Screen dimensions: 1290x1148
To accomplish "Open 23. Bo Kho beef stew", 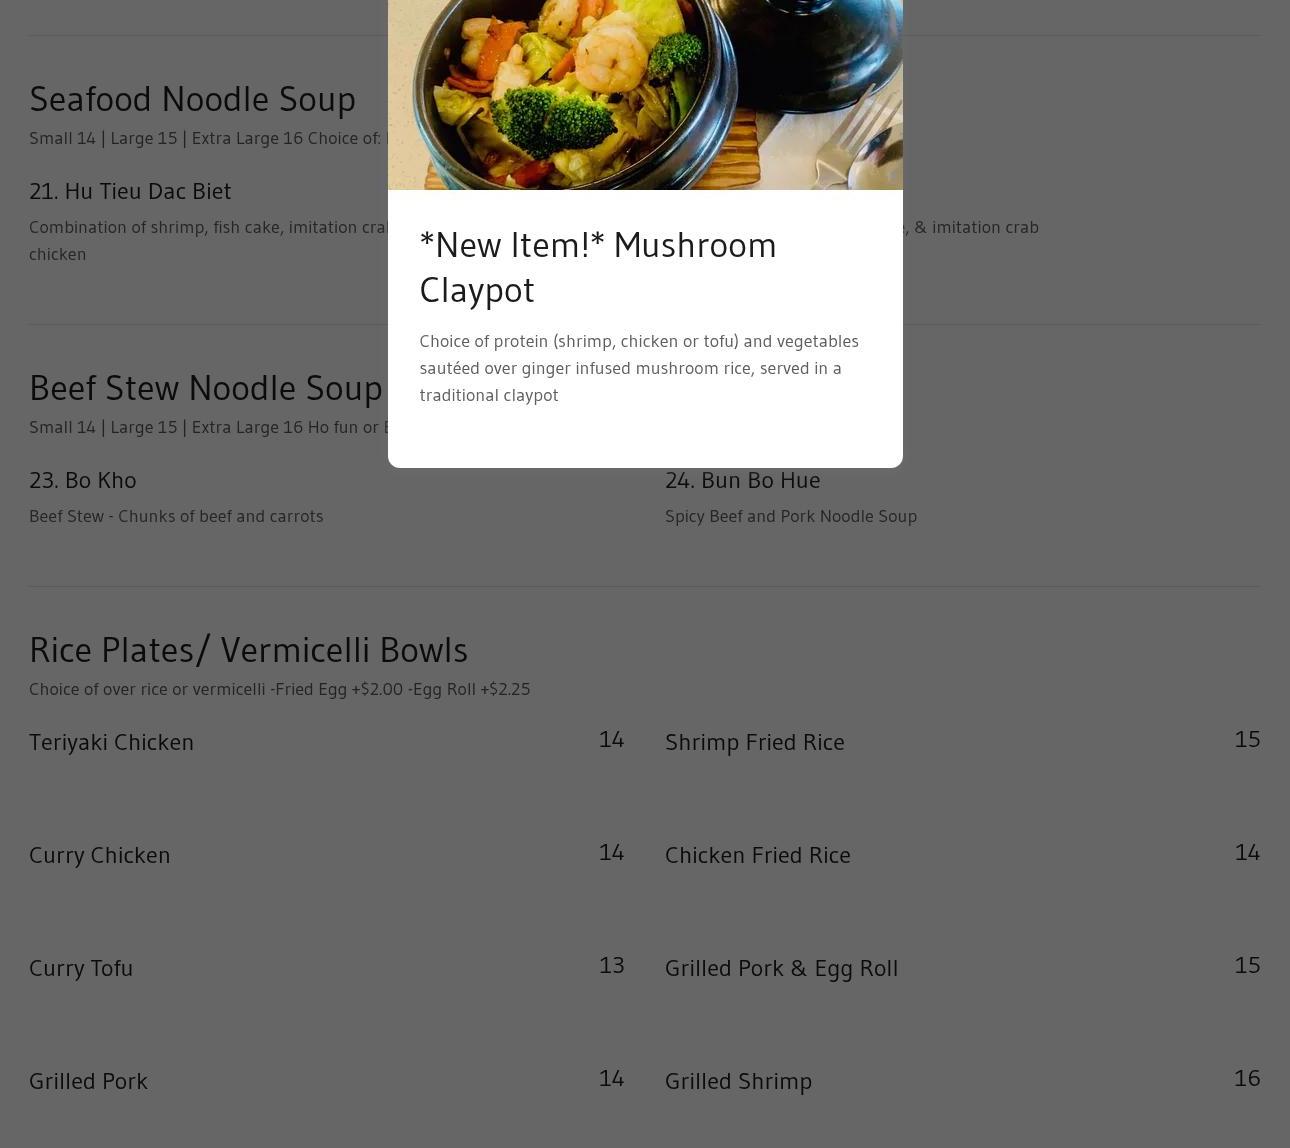I will pyautogui.click(x=83, y=480).
